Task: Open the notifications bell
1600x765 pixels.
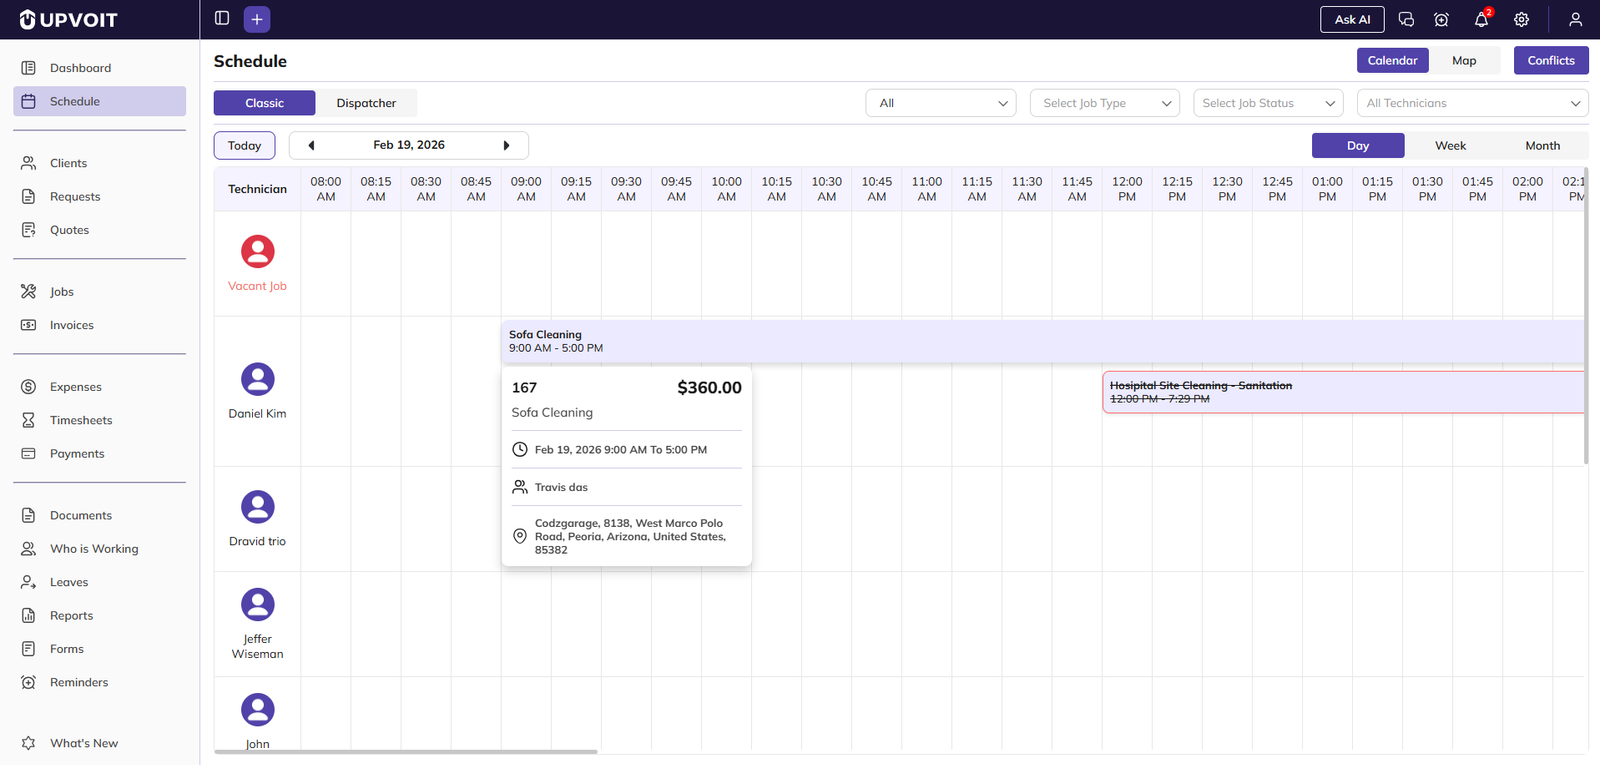Action: (x=1481, y=19)
